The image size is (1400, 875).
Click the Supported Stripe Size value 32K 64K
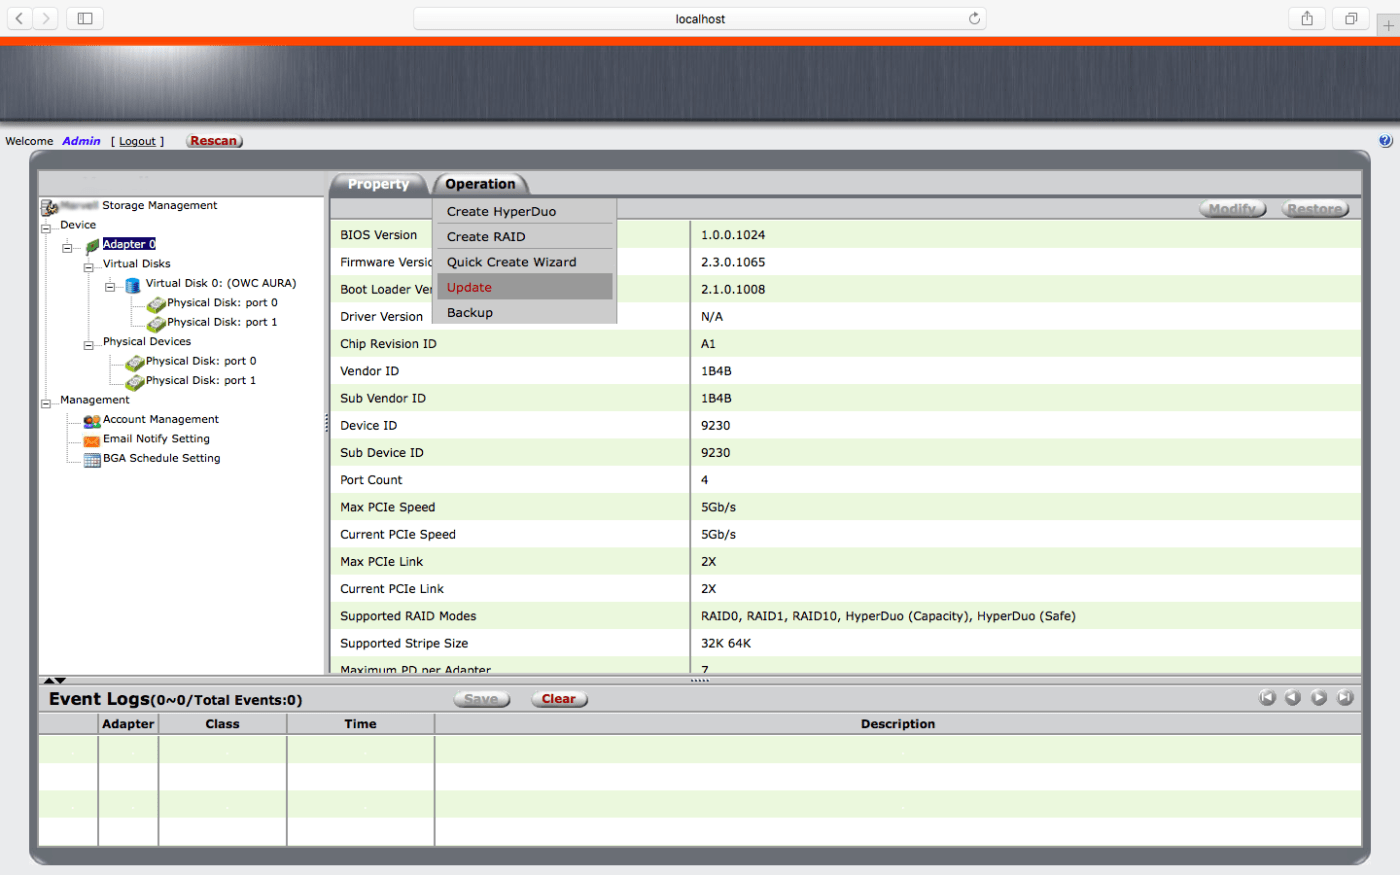(726, 643)
